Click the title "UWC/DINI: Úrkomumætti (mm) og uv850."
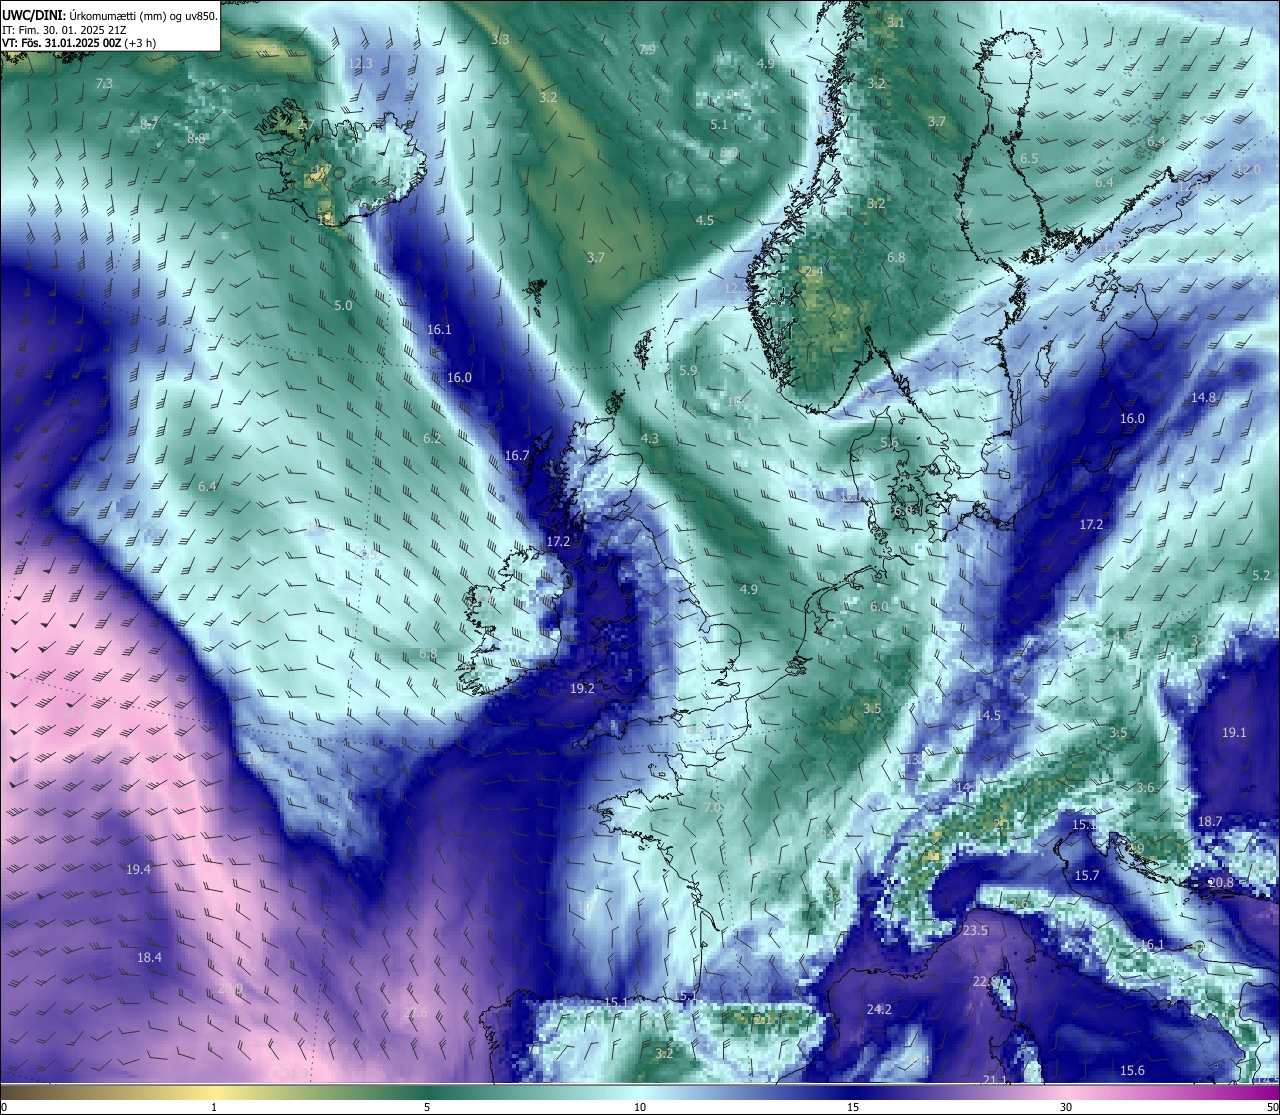 tap(110, 15)
